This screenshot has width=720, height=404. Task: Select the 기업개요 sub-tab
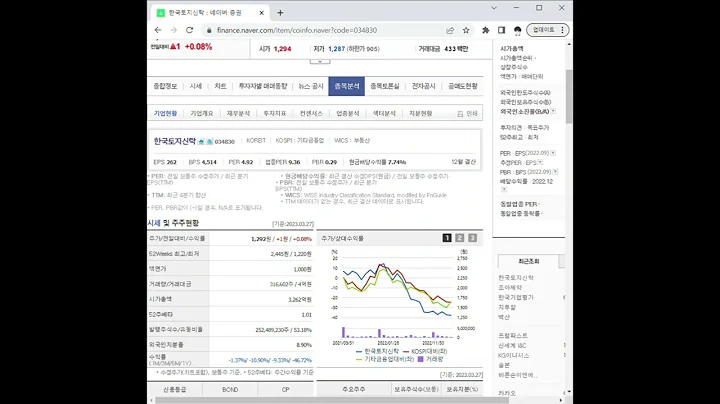(x=202, y=113)
